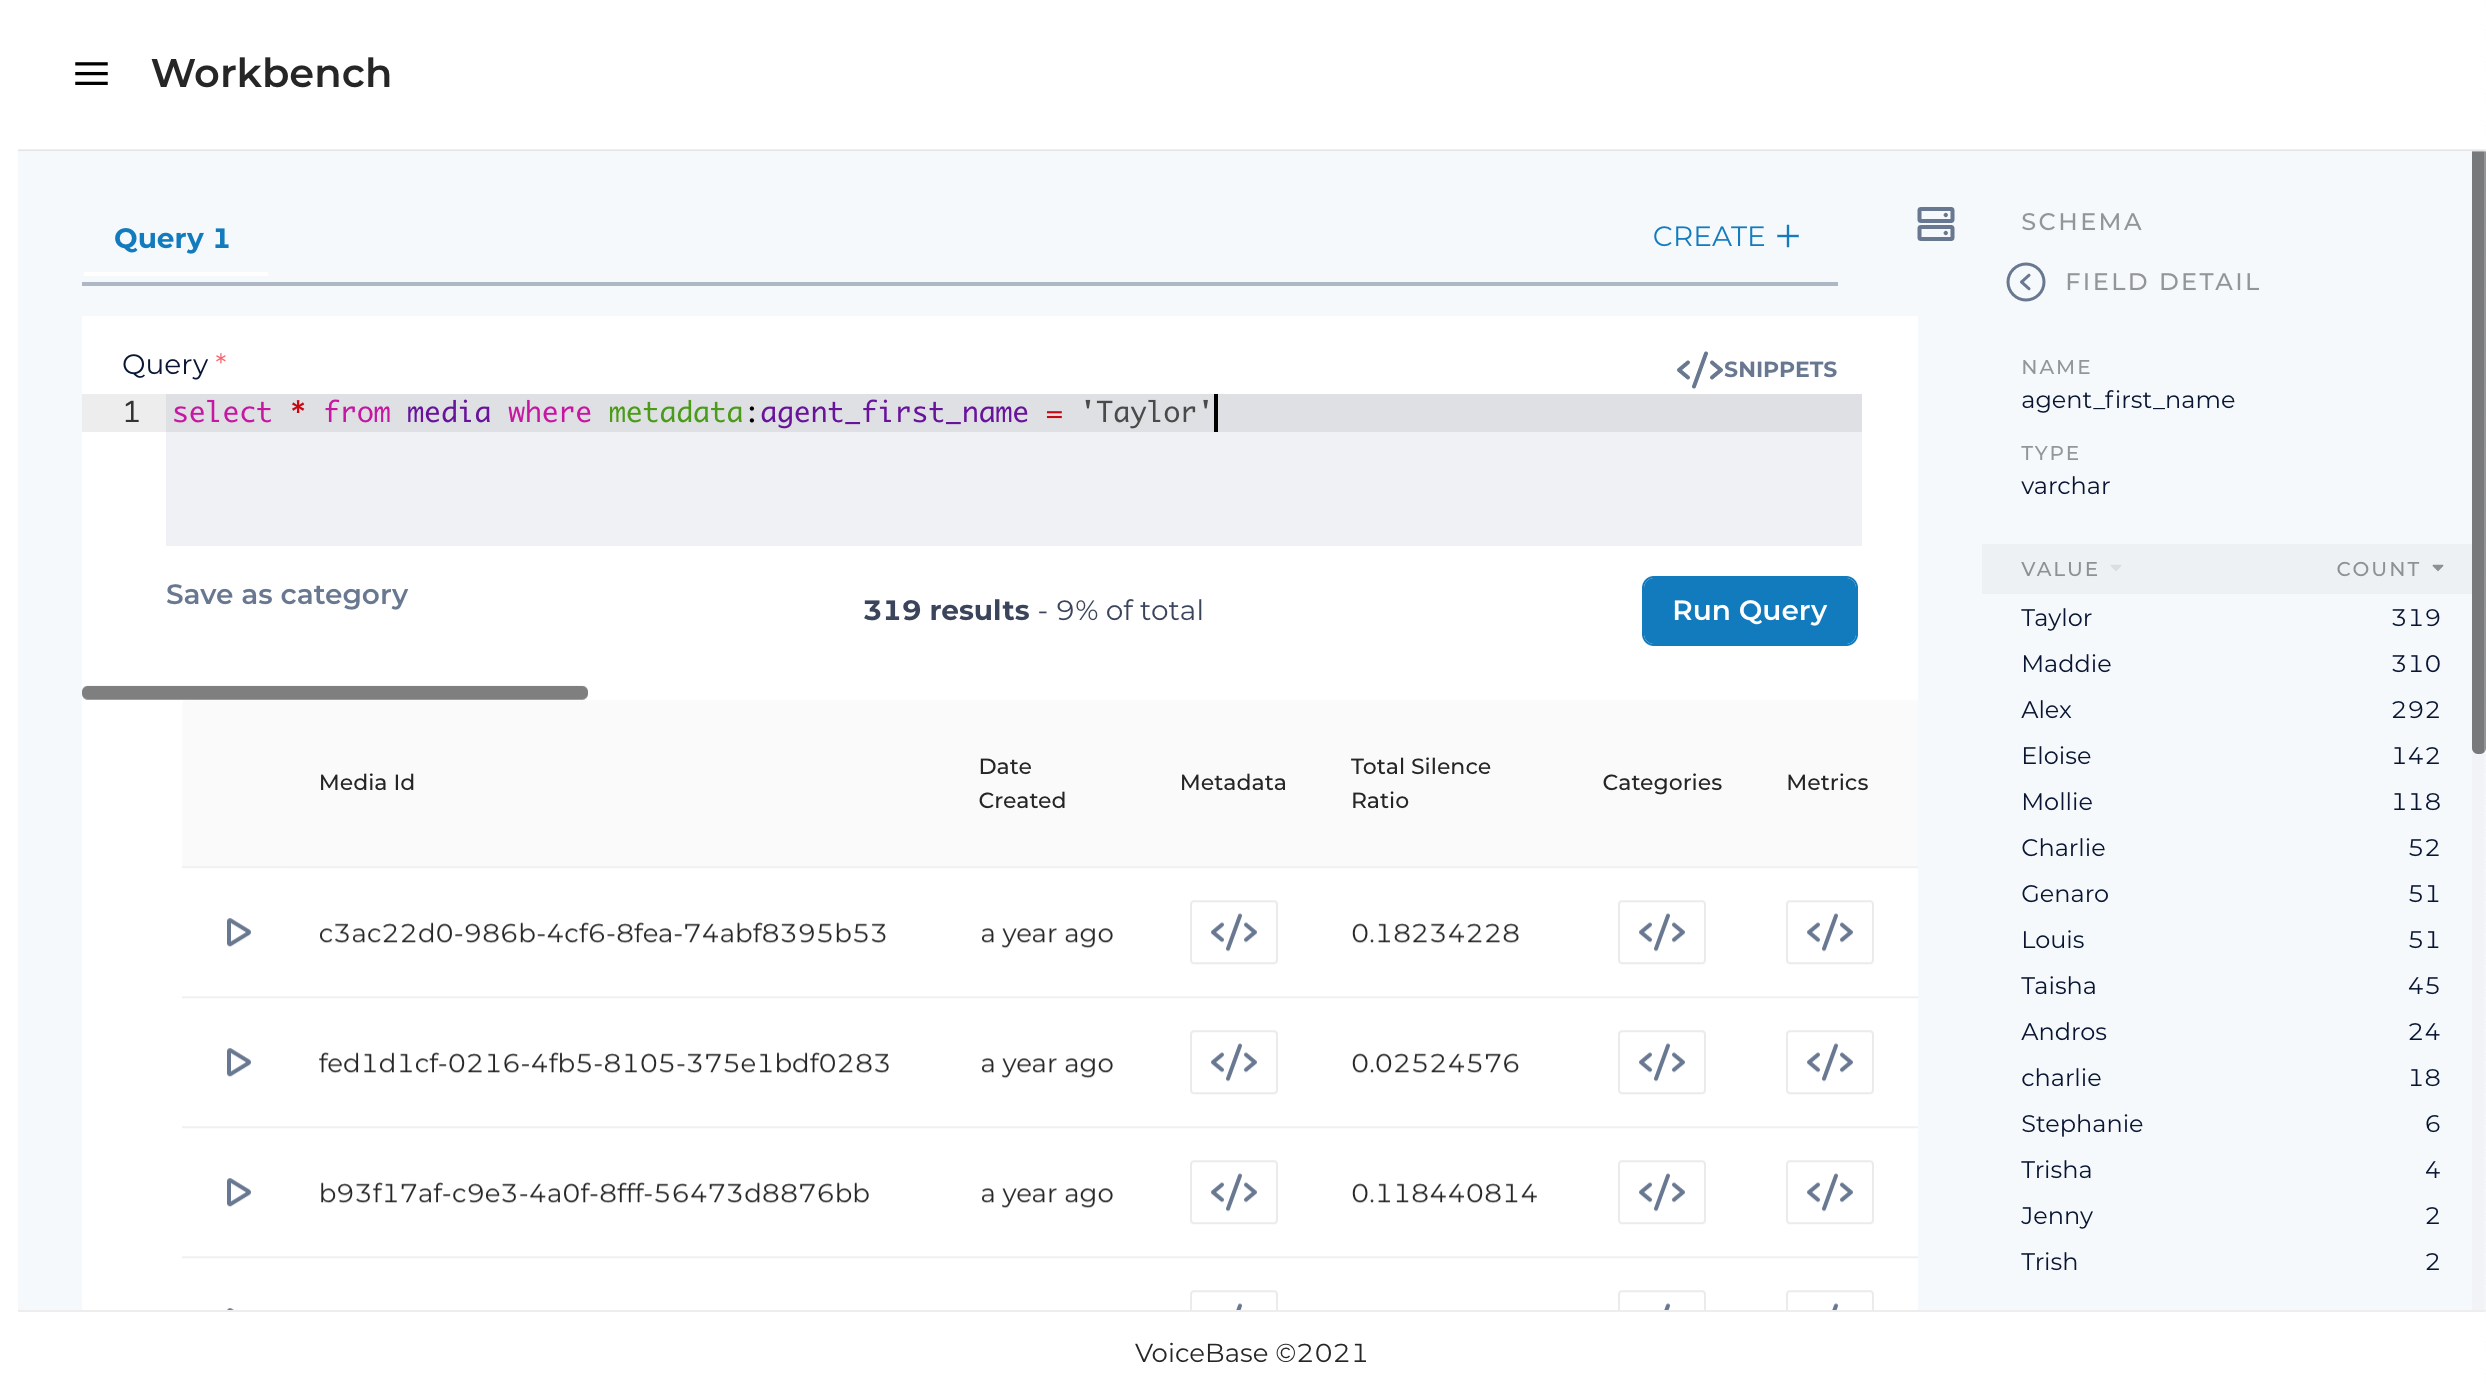The width and height of the screenshot is (2486, 1392).
Task: Go back using the Field Detail arrow
Action: 2026,282
